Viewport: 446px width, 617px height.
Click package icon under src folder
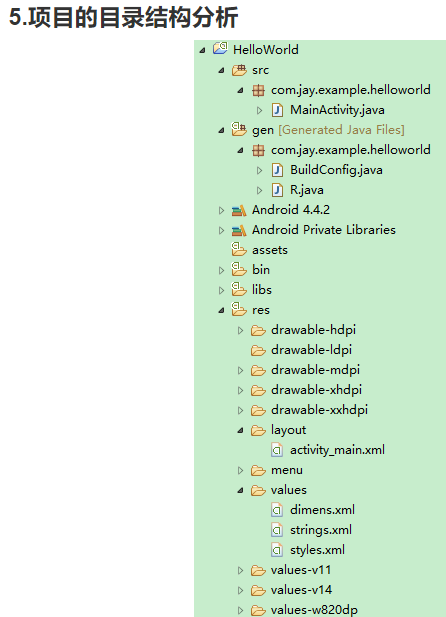[258, 91]
